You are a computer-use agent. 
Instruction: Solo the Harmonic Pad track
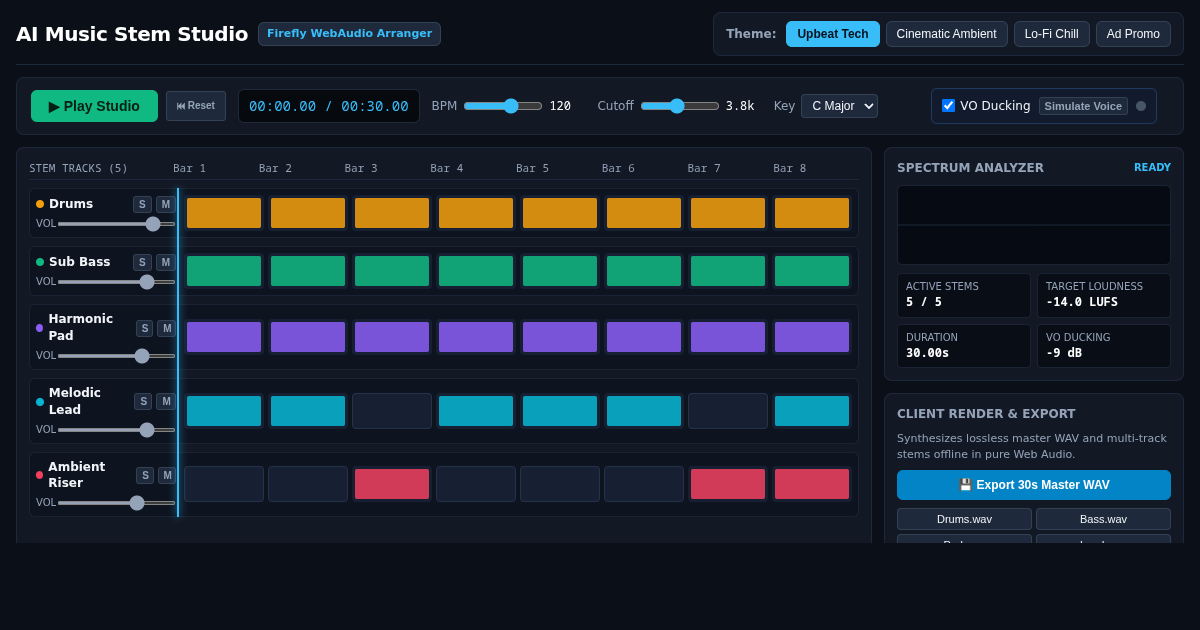145,329
